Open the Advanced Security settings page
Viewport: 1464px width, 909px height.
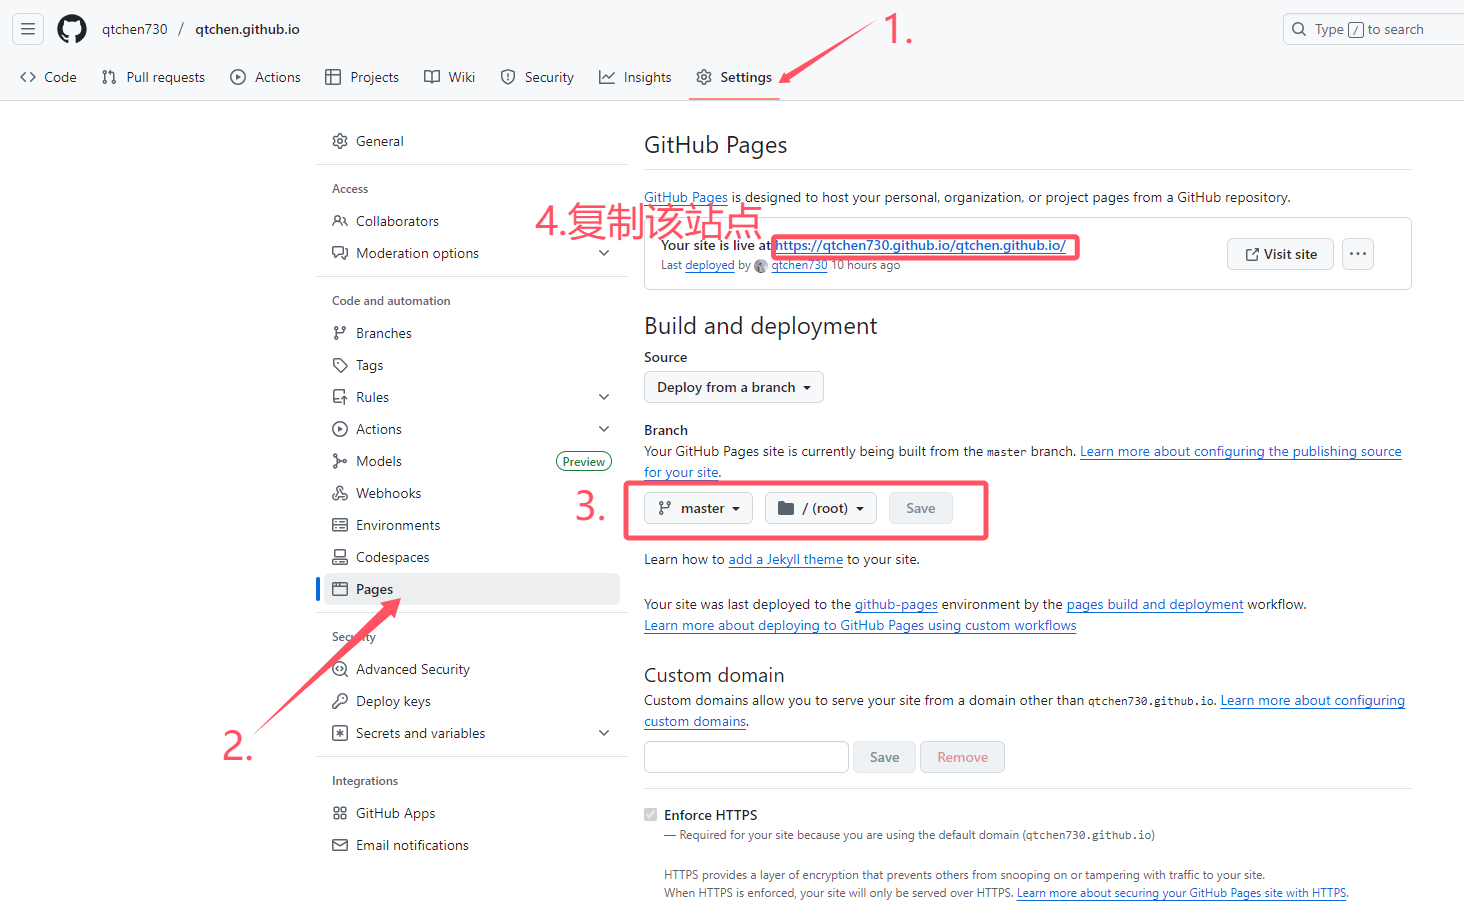point(472,669)
